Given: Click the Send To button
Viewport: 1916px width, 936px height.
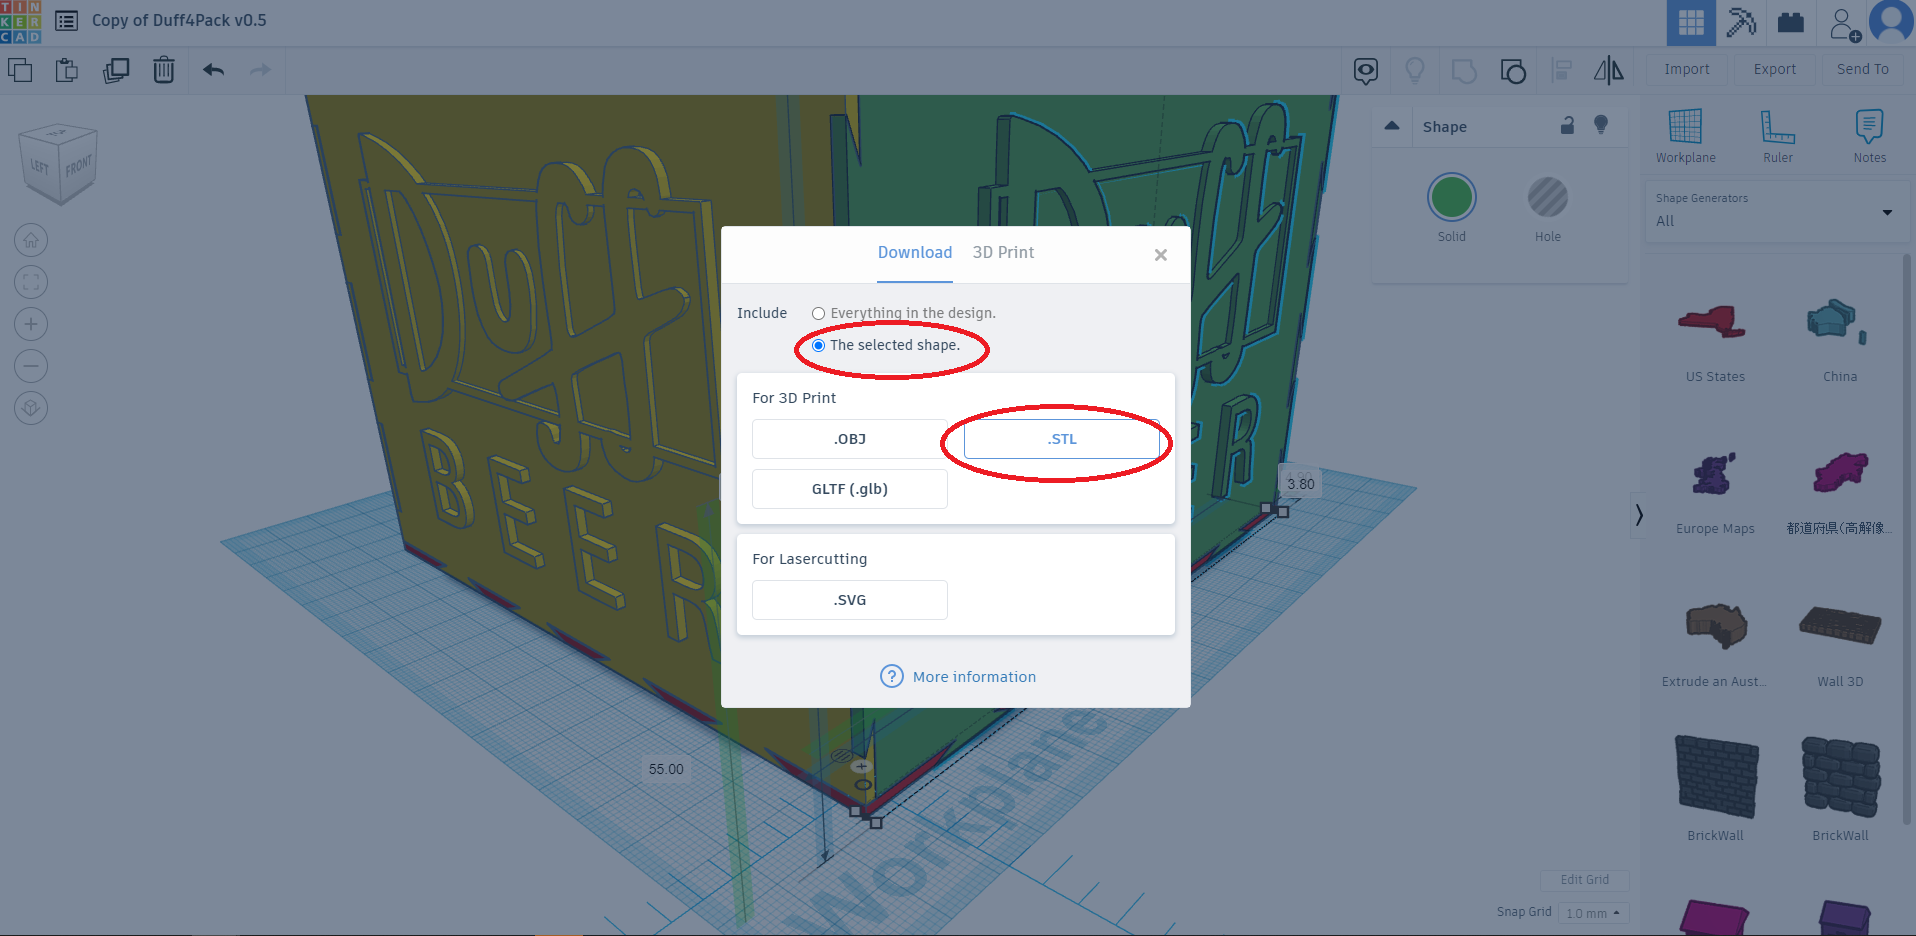Looking at the screenshot, I should pos(1863,69).
